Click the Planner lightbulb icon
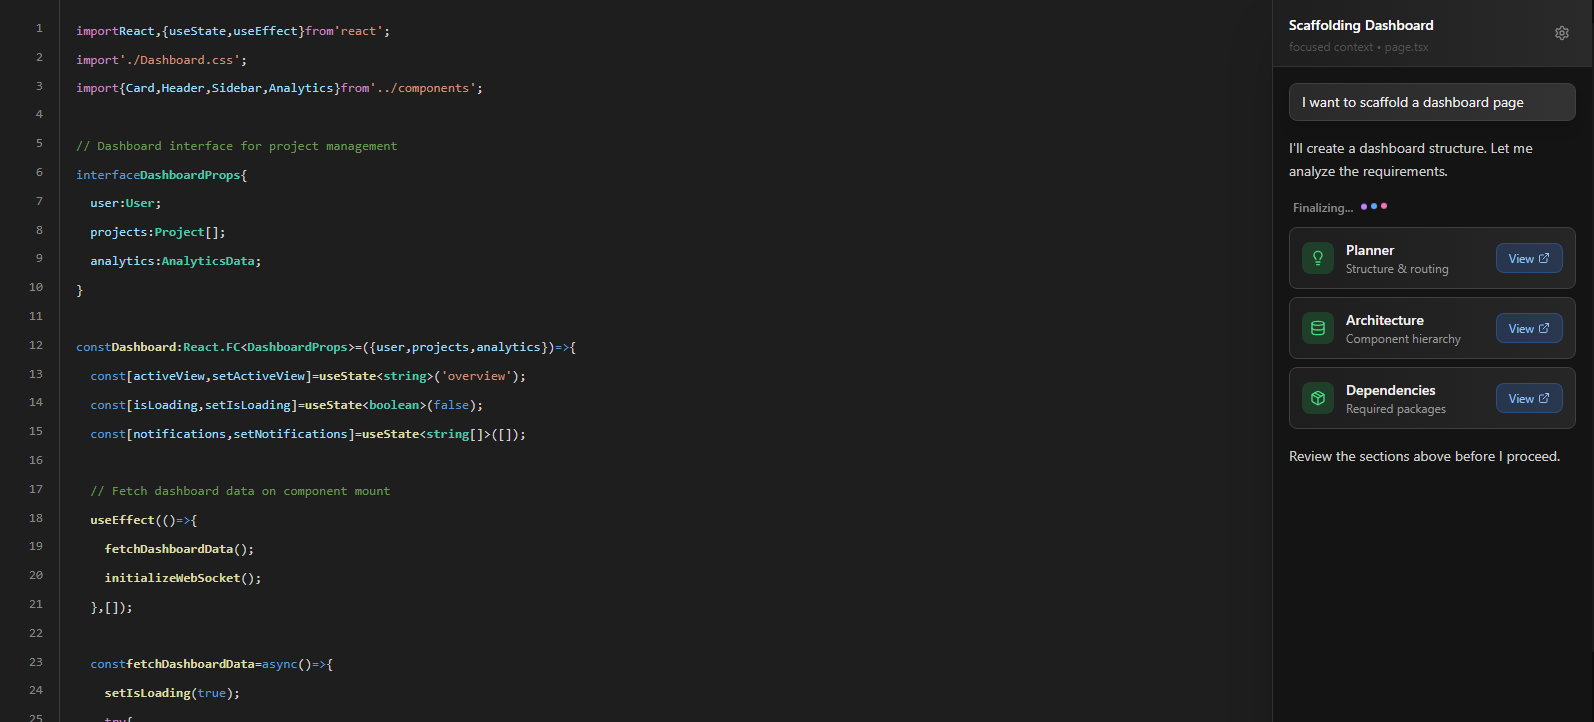This screenshot has height=722, width=1594. (x=1318, y=258)
